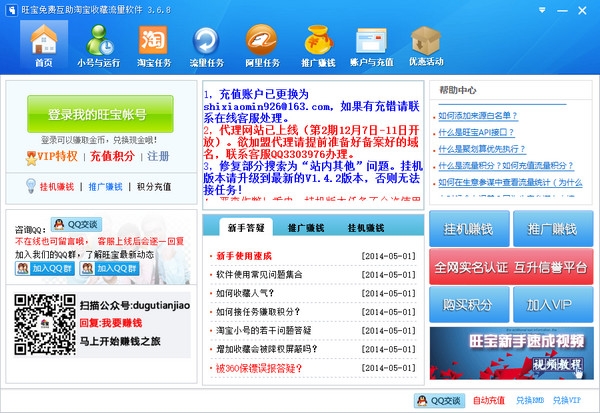Open 淘宝任务 toolbar icon
The width and height of the screenshot is (600, 413).
coord(154,46)
